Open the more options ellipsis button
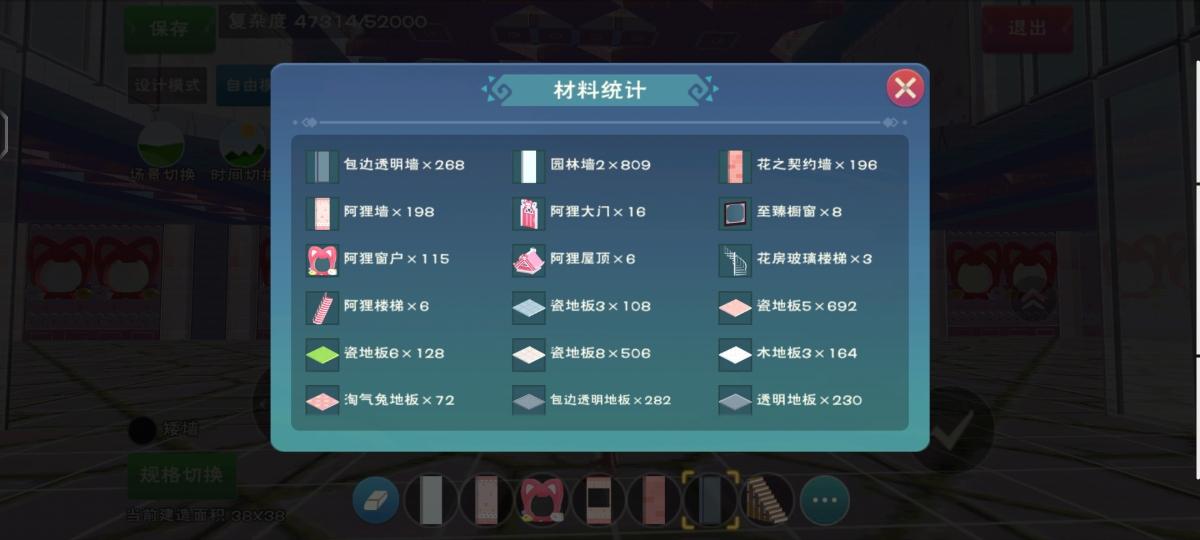Viewport: 1200px width, 540px height. click(824, 500)
